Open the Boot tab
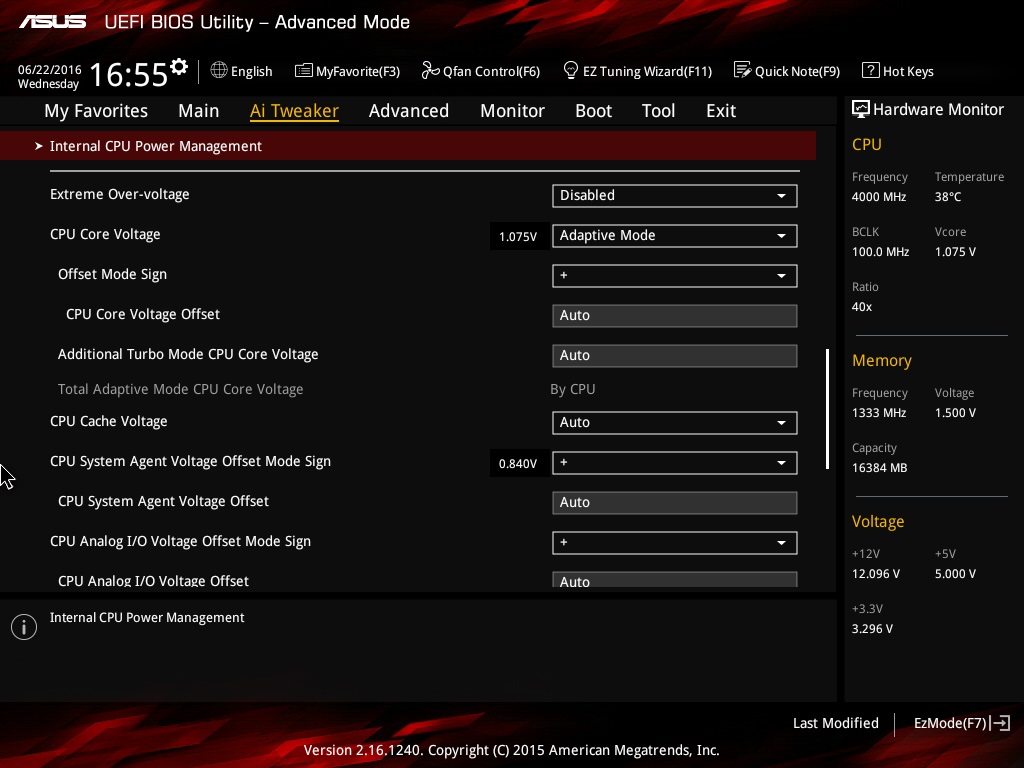 594,111
